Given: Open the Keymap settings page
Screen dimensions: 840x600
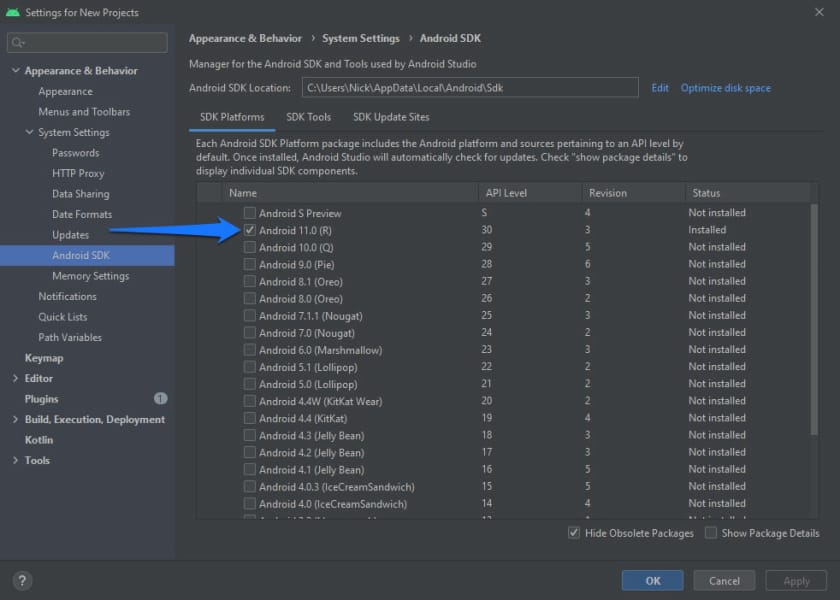Looking at the screenshot, I should coord(44,358).
